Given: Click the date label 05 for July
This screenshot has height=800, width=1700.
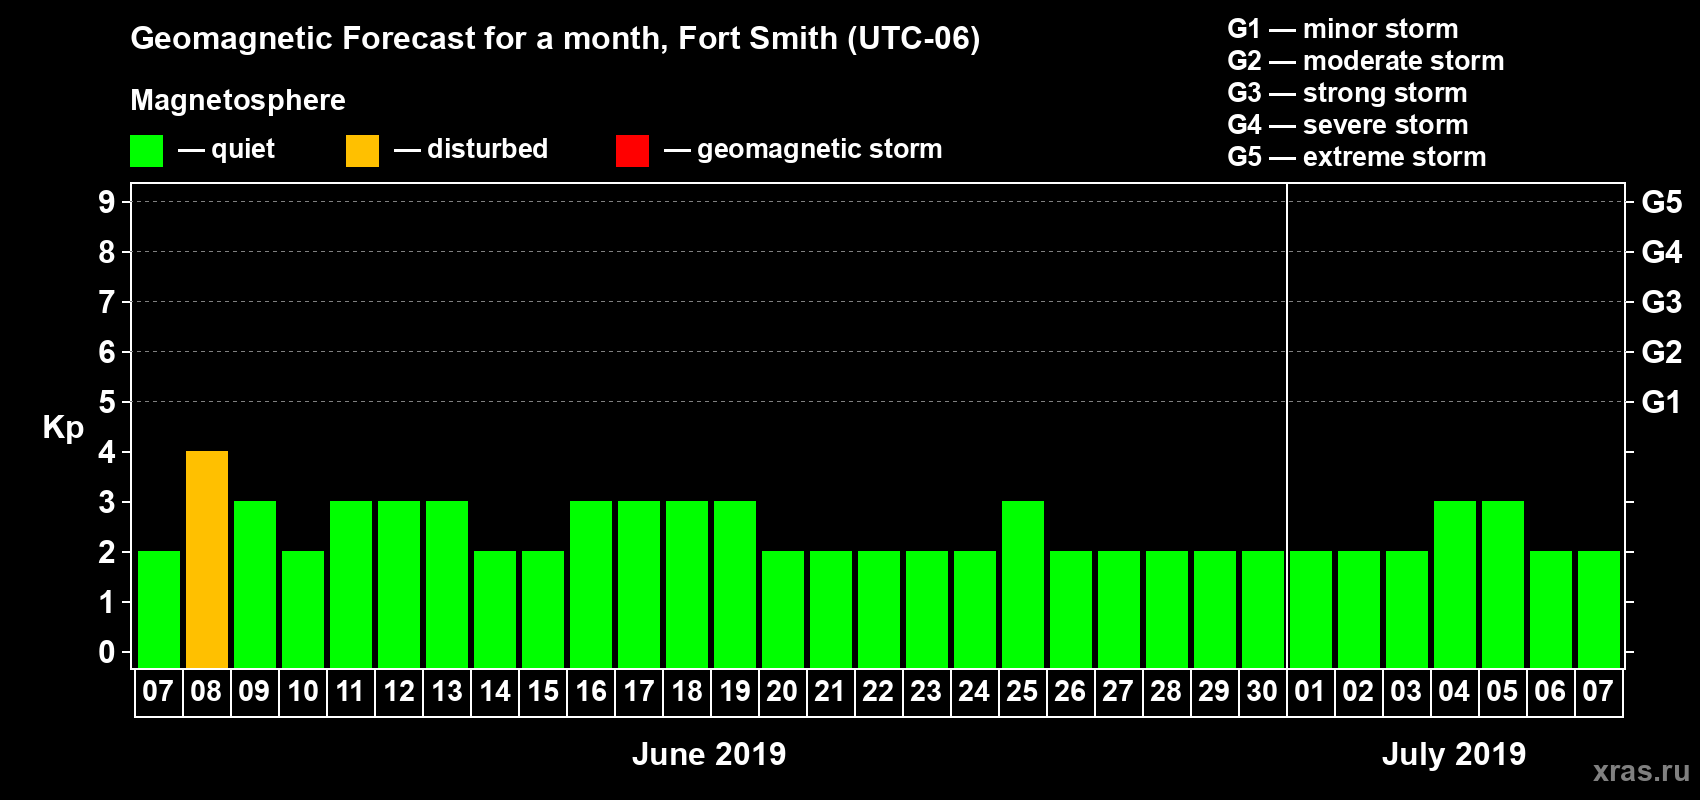Looking at the screenshot, I should [1502, 691].
